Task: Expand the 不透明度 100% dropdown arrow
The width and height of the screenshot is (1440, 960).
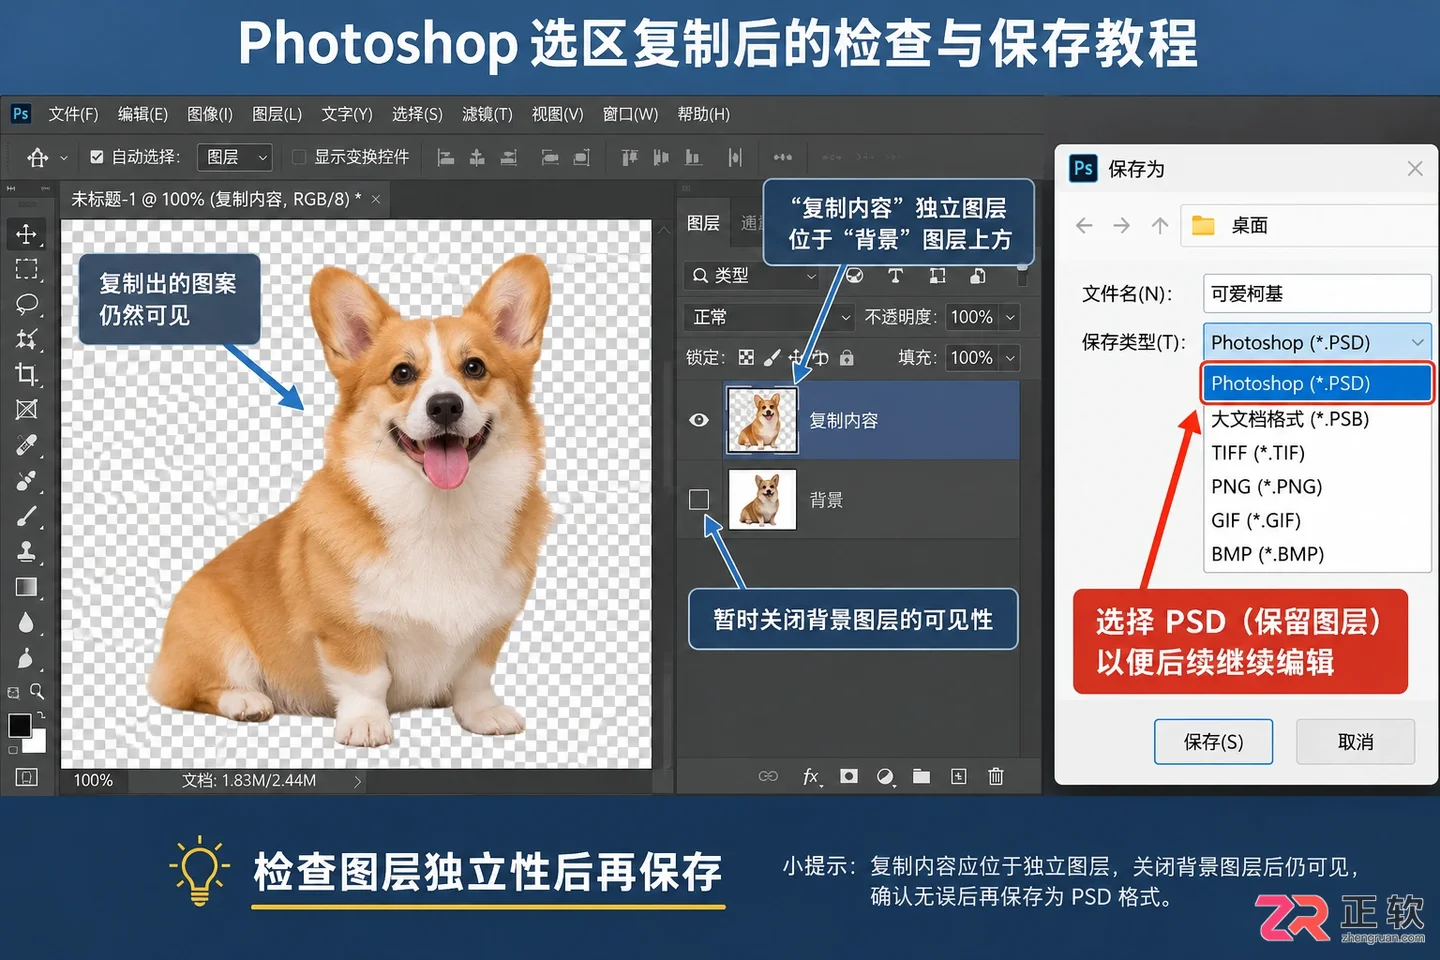Action: pyautogui.click(x=1010, y=317)
